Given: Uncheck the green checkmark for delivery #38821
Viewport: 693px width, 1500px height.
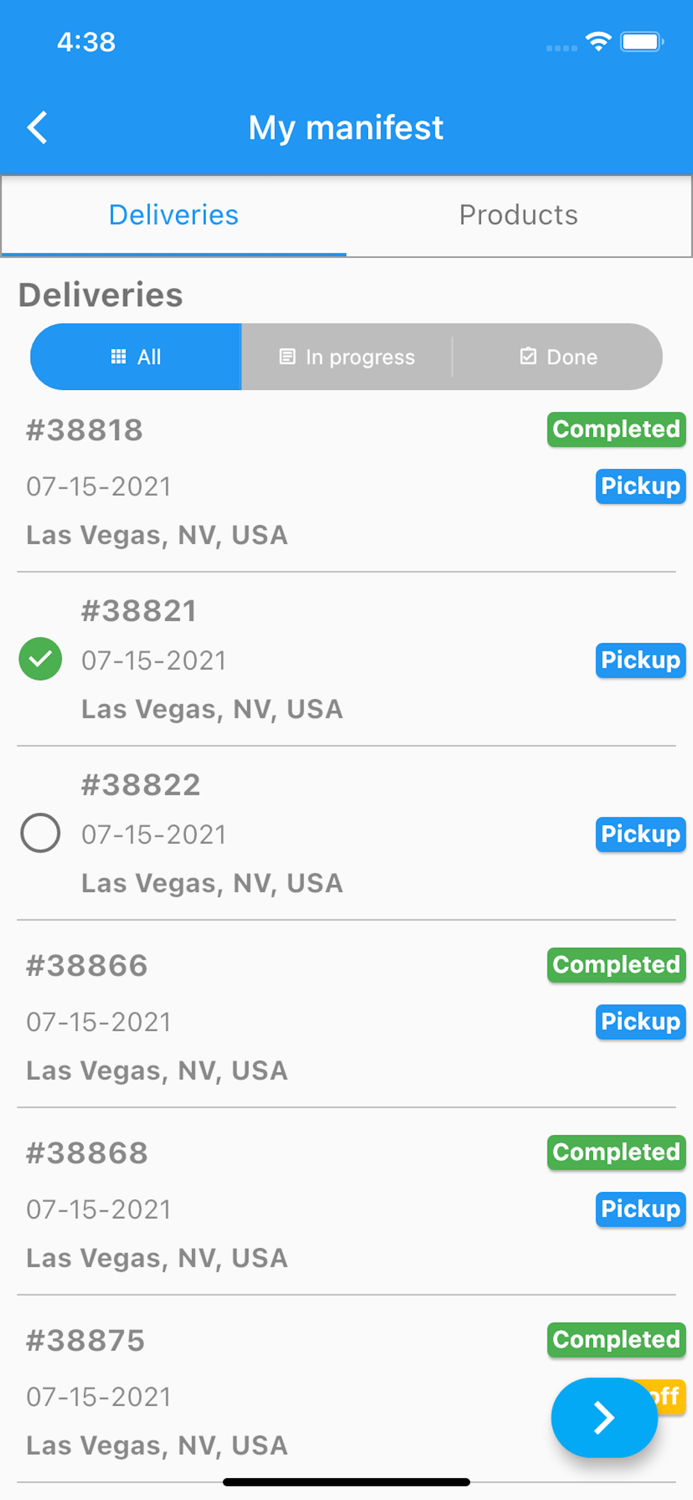Looking at the screenshot, I should (41, 659).
